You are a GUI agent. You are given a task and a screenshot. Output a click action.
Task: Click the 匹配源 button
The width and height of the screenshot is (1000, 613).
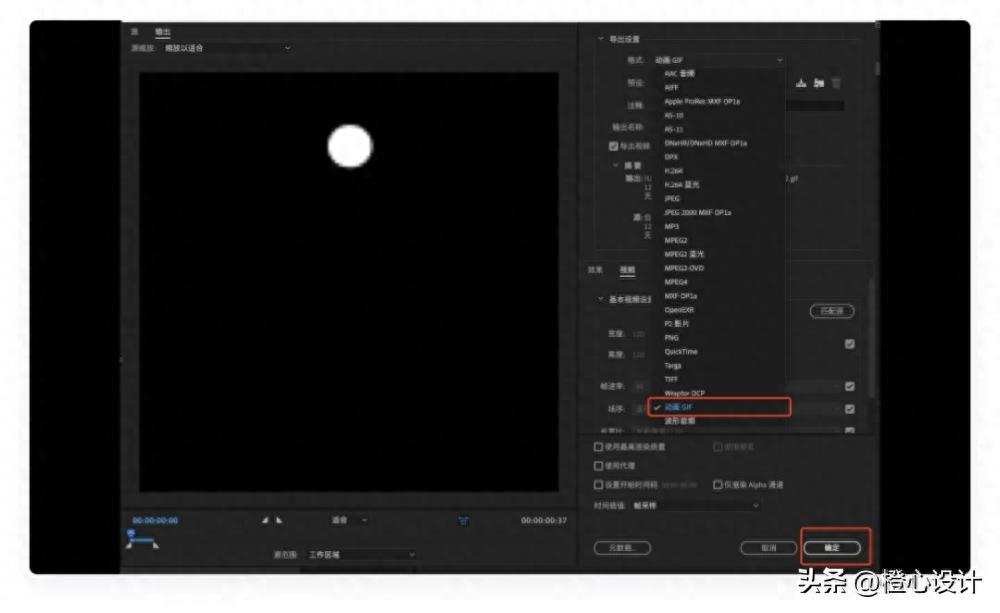pos(832,311)
